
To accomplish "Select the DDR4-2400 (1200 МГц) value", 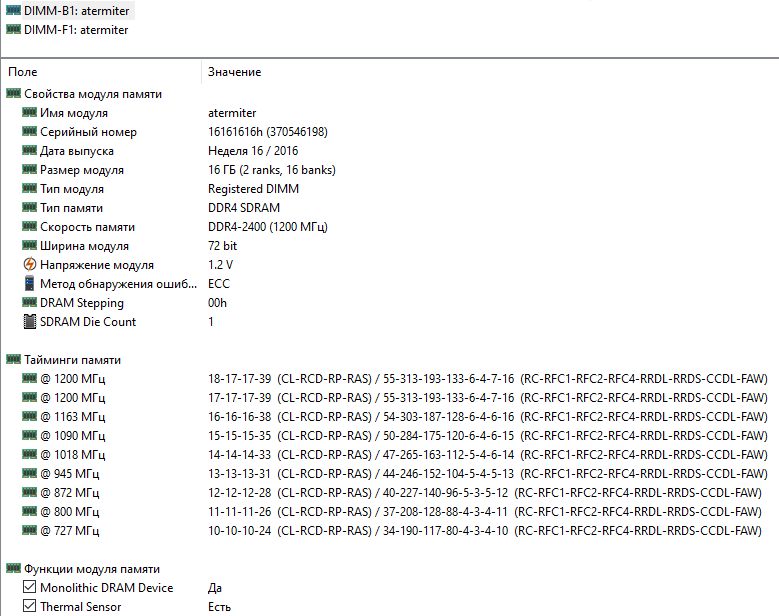I will pyautogui.click(x=268, y=227).
